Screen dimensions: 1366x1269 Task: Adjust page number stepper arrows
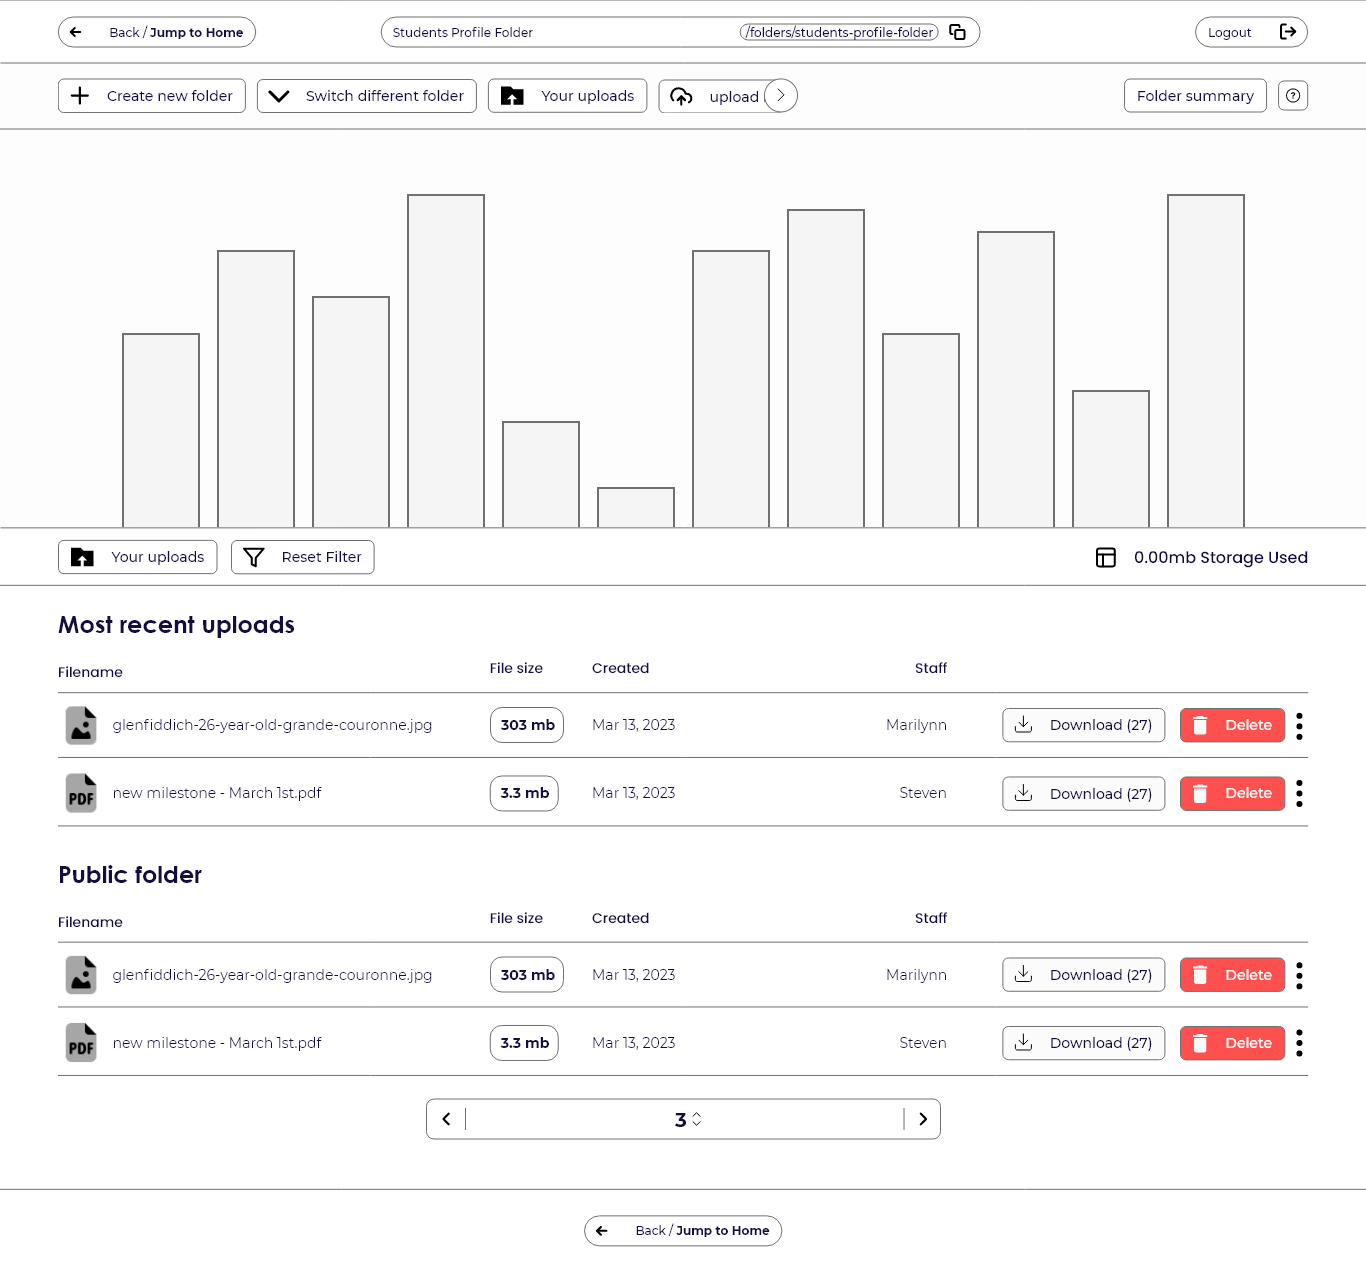click(697, 1120)
